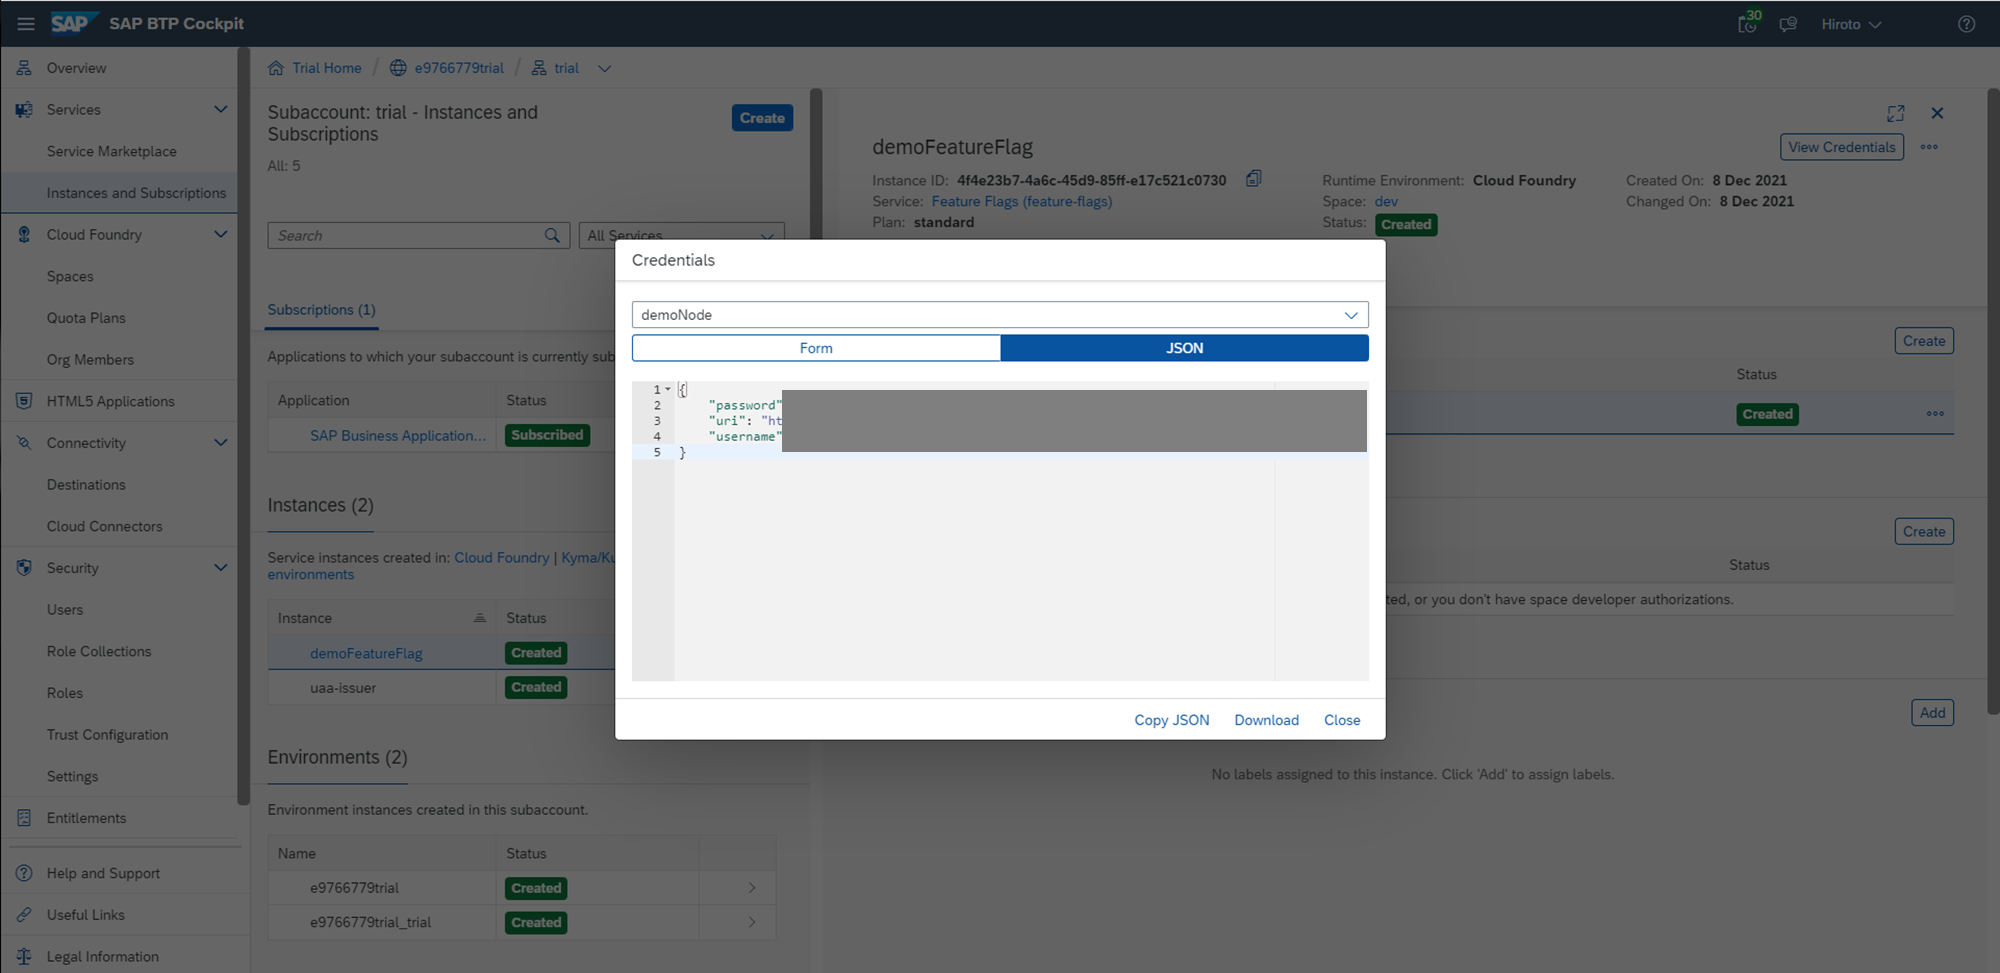Screen dimensions: 2000x973
Task: Collapse the Cloud Foundry sidebar section
Action: tap(221, 234)
